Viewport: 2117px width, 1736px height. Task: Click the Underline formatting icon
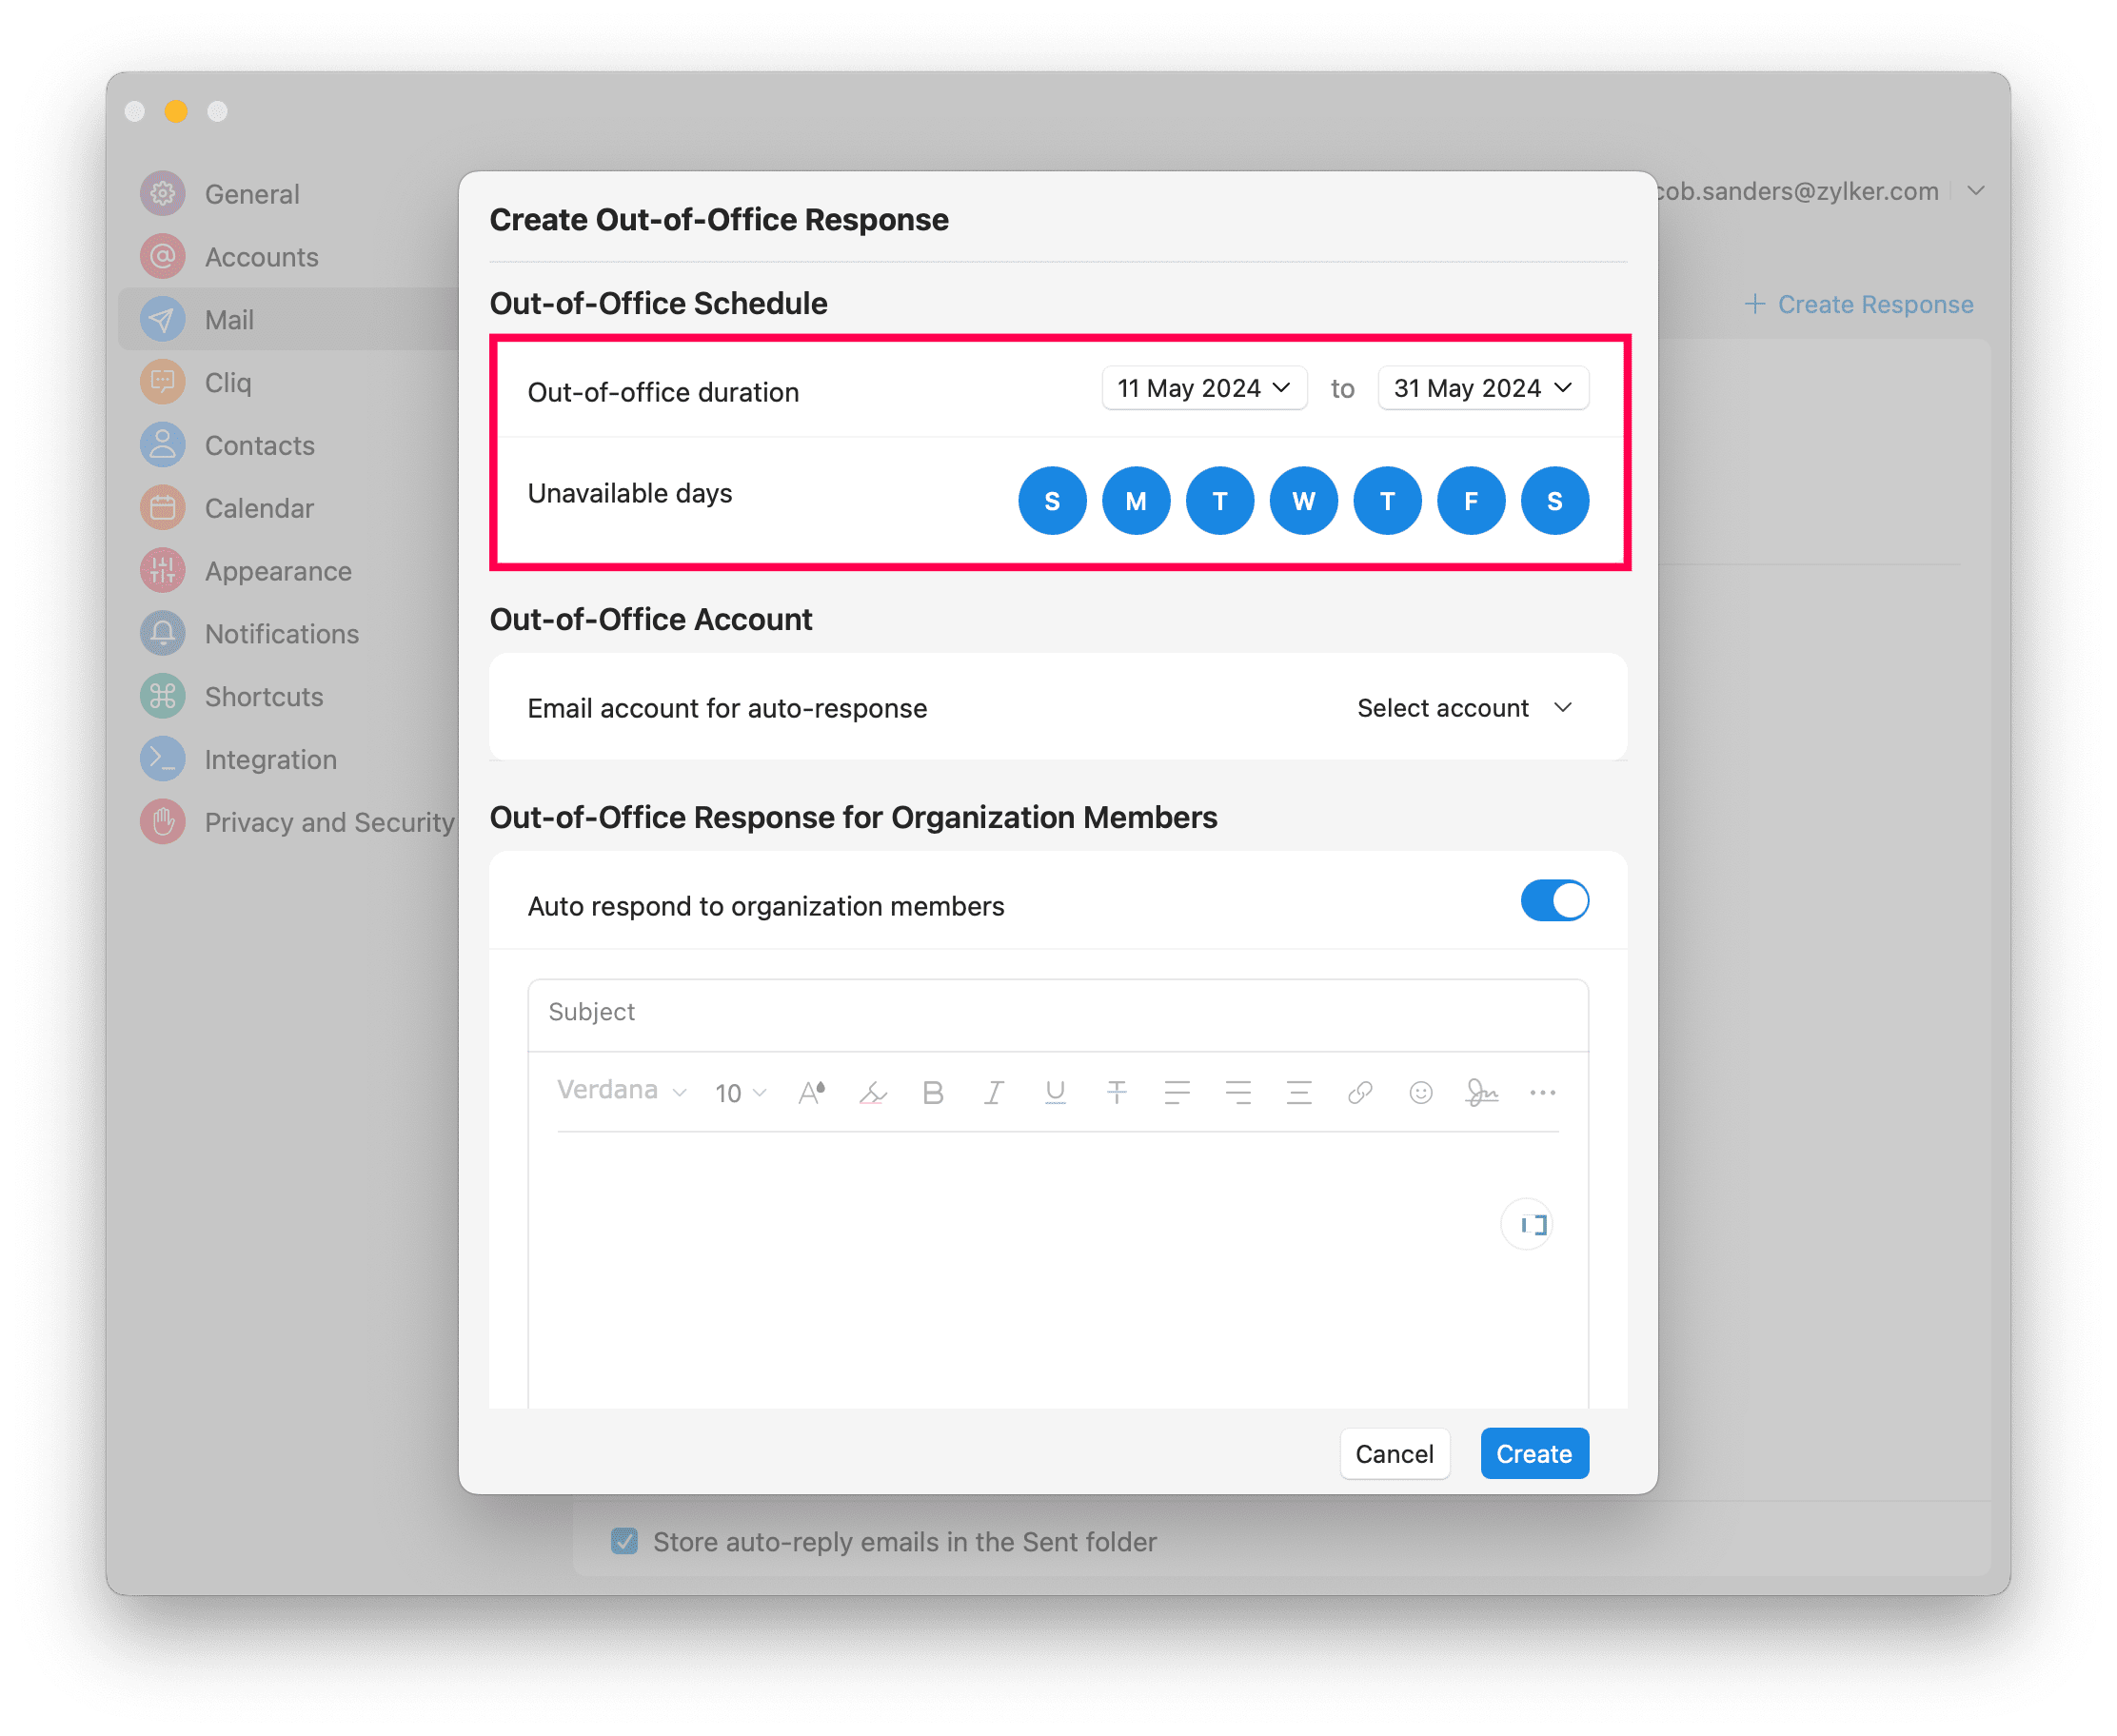click(x=1055, y=1093)
